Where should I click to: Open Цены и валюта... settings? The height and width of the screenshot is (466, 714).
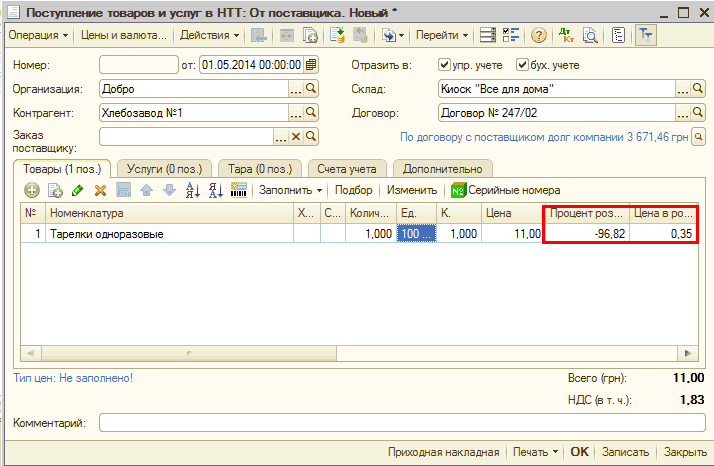coord(123,35)
